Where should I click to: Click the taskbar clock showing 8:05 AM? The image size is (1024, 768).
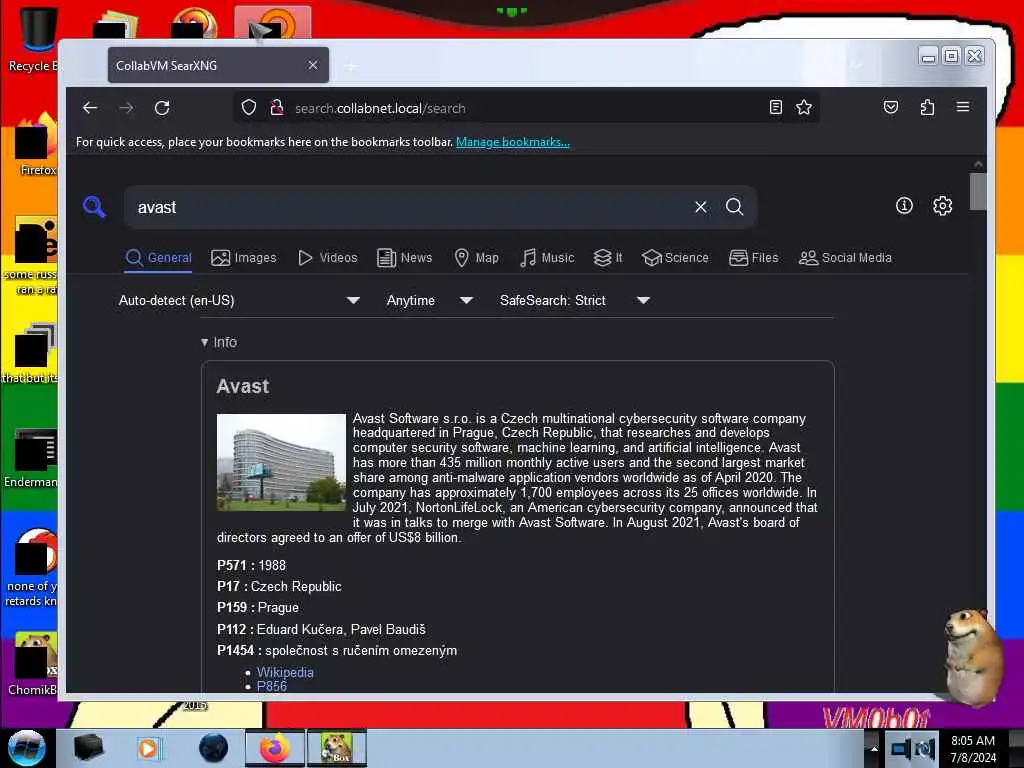(x=972, y=749)
